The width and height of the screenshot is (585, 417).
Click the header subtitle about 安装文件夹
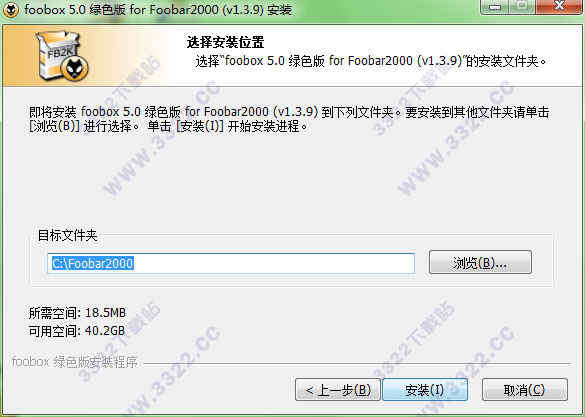(x=371, y=61)
